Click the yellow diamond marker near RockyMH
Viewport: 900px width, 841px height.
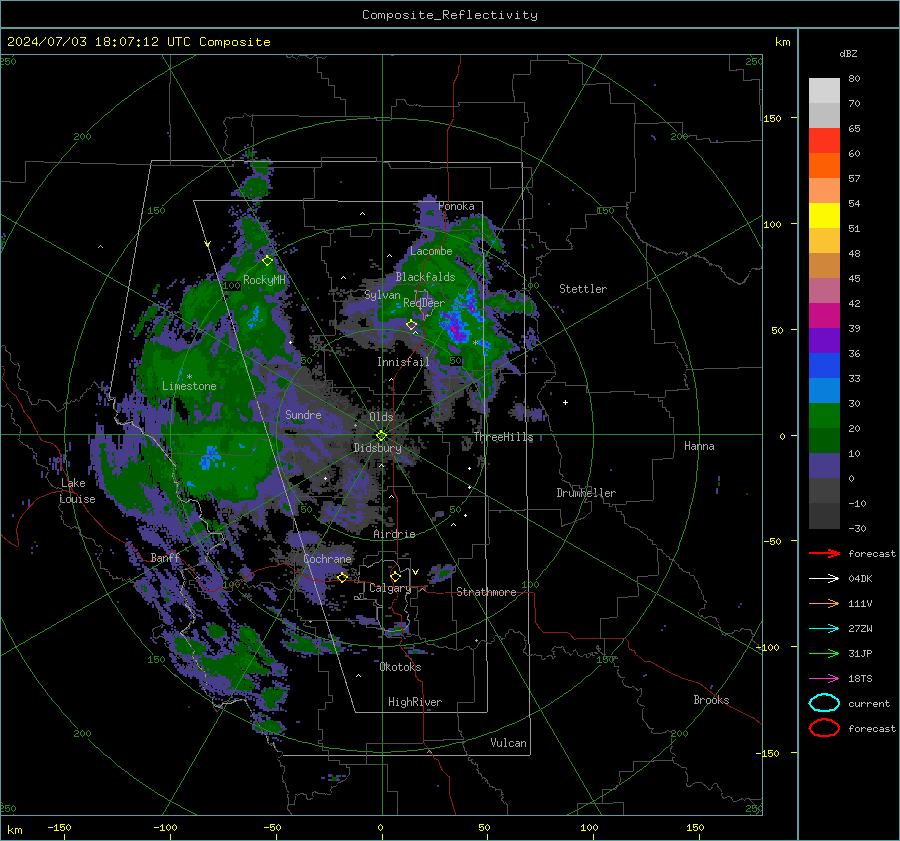(x=267, y=261)
